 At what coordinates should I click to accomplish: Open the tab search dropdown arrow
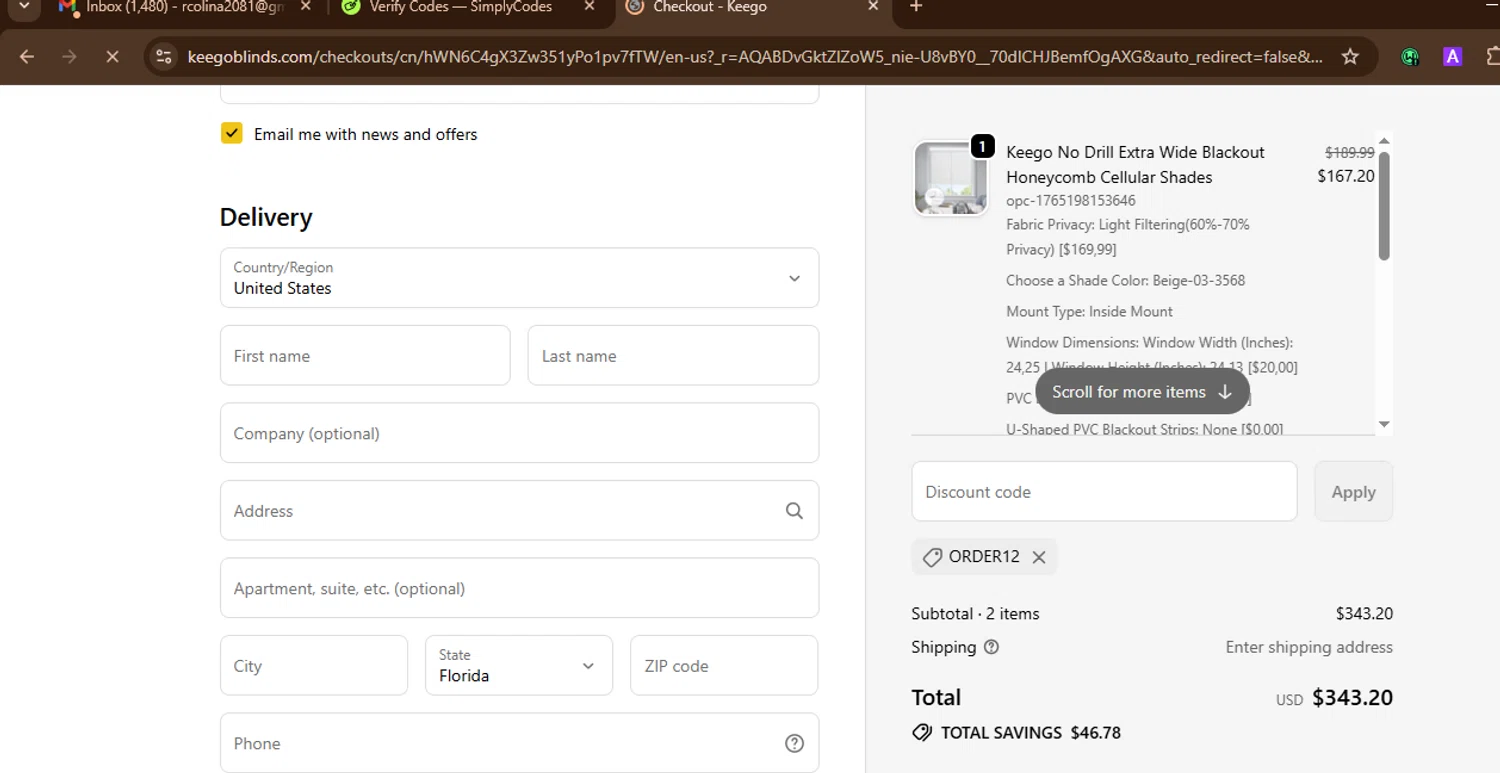24,7
